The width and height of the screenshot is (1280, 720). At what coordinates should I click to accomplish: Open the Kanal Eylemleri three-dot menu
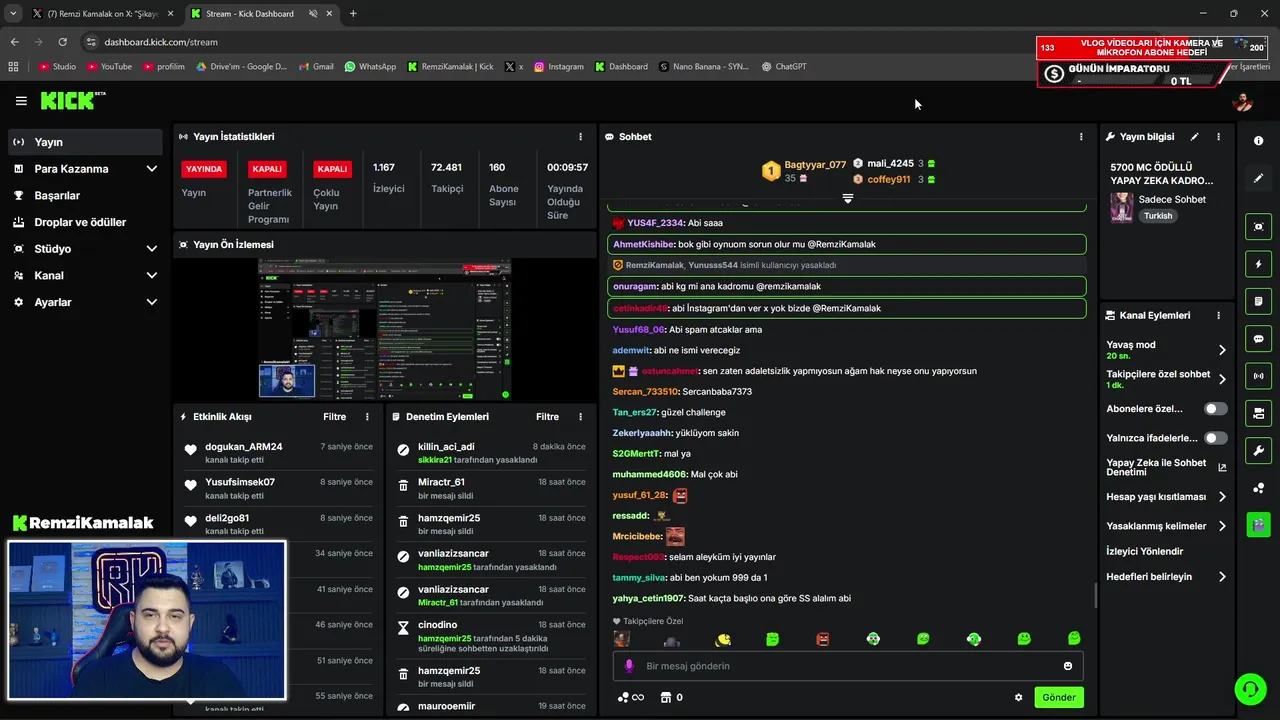click(x=1218, y=315)
